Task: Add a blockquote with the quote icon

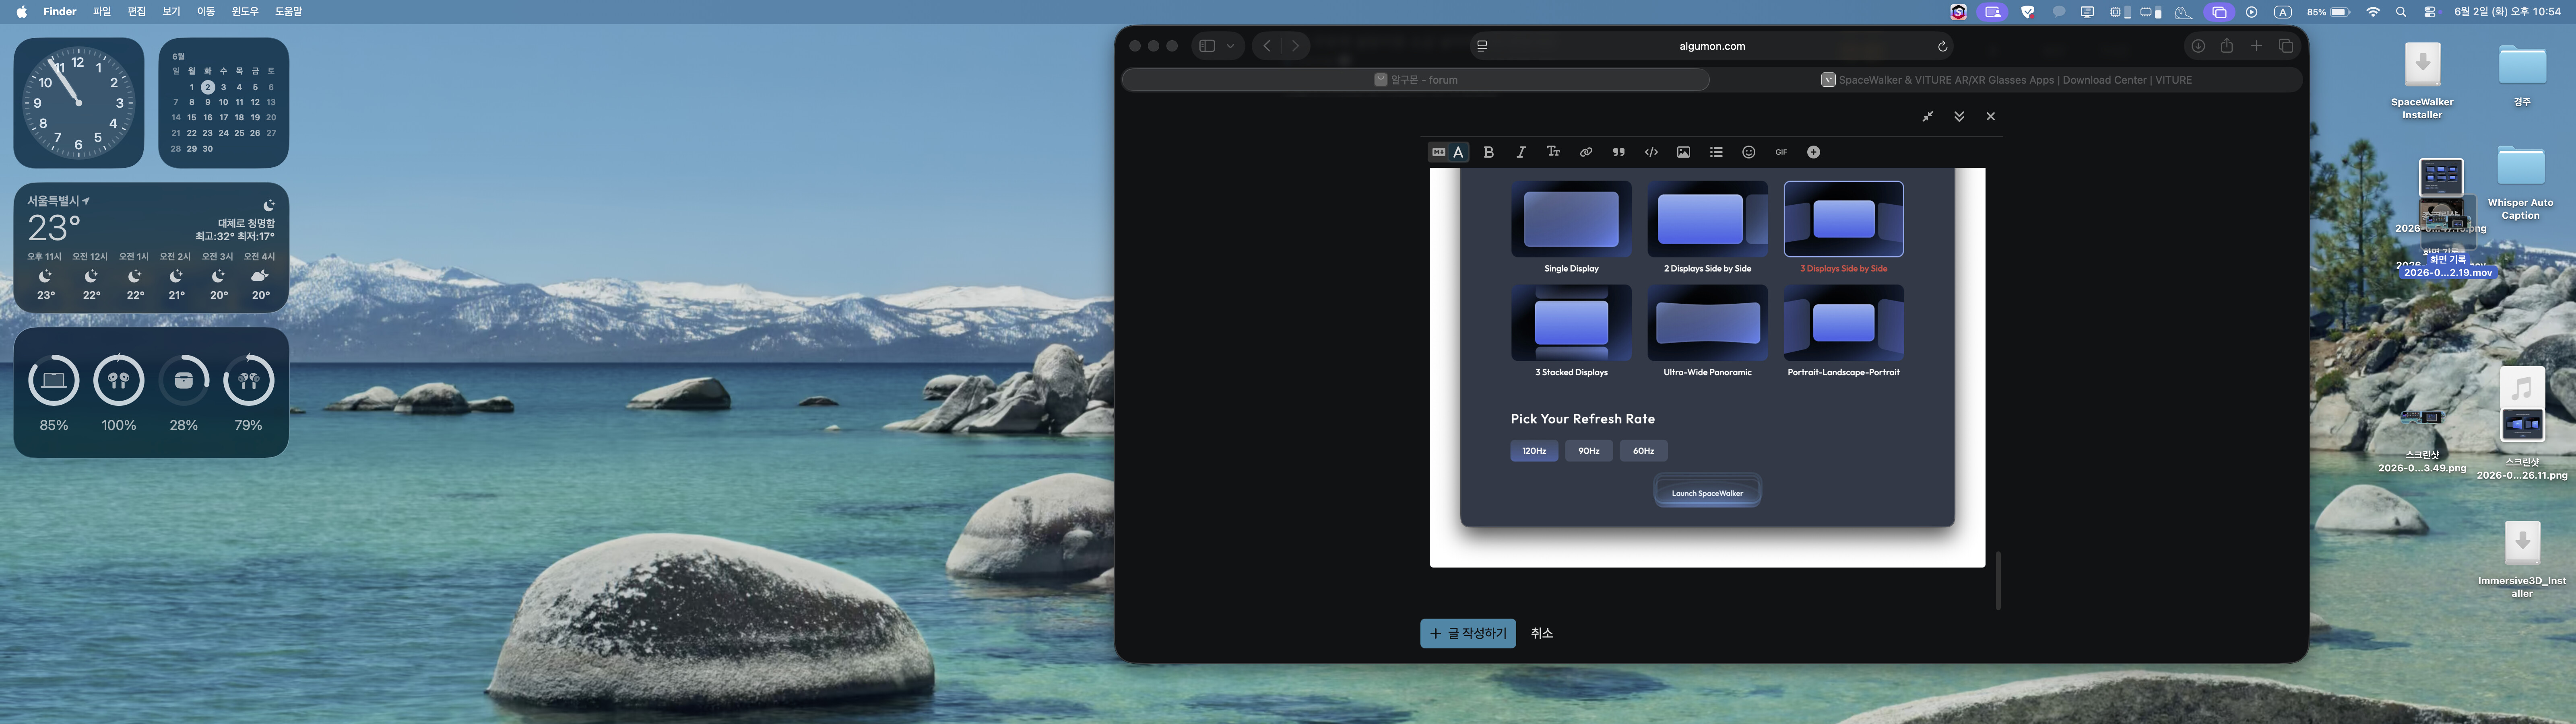Action: (x=1618, y=152)
